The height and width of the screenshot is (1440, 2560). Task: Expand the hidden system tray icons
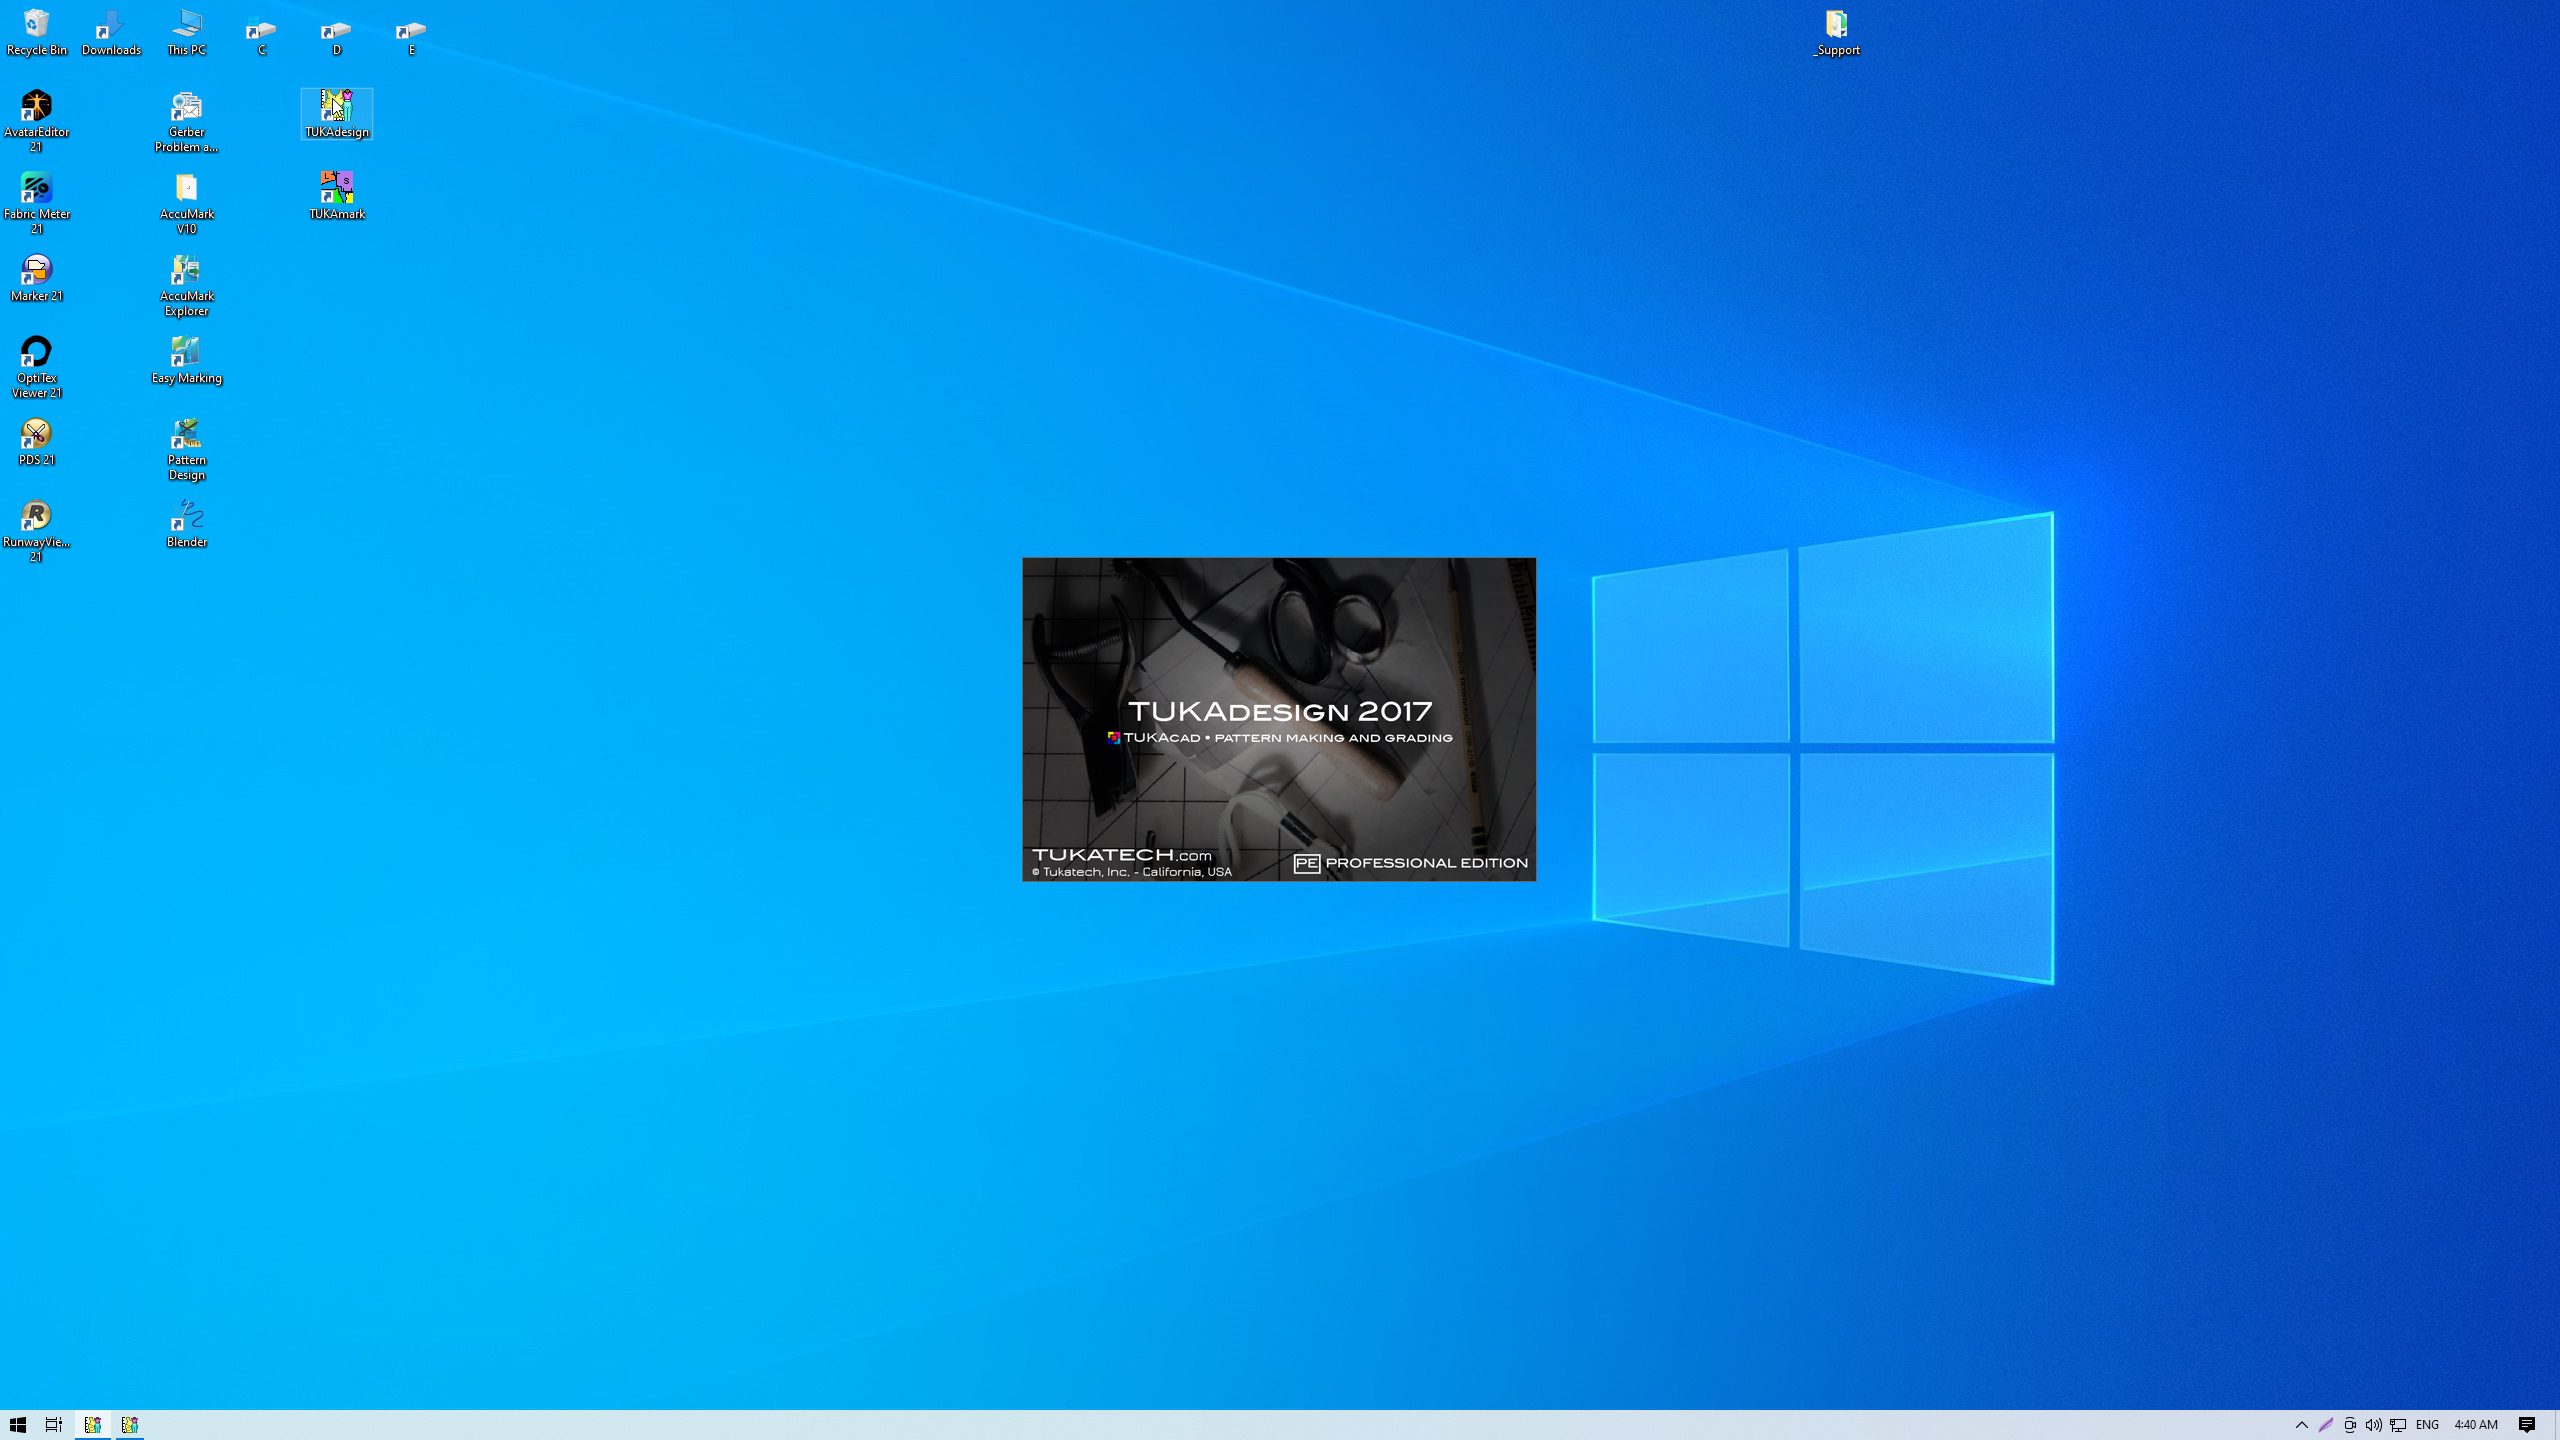click(2301, 1424)
